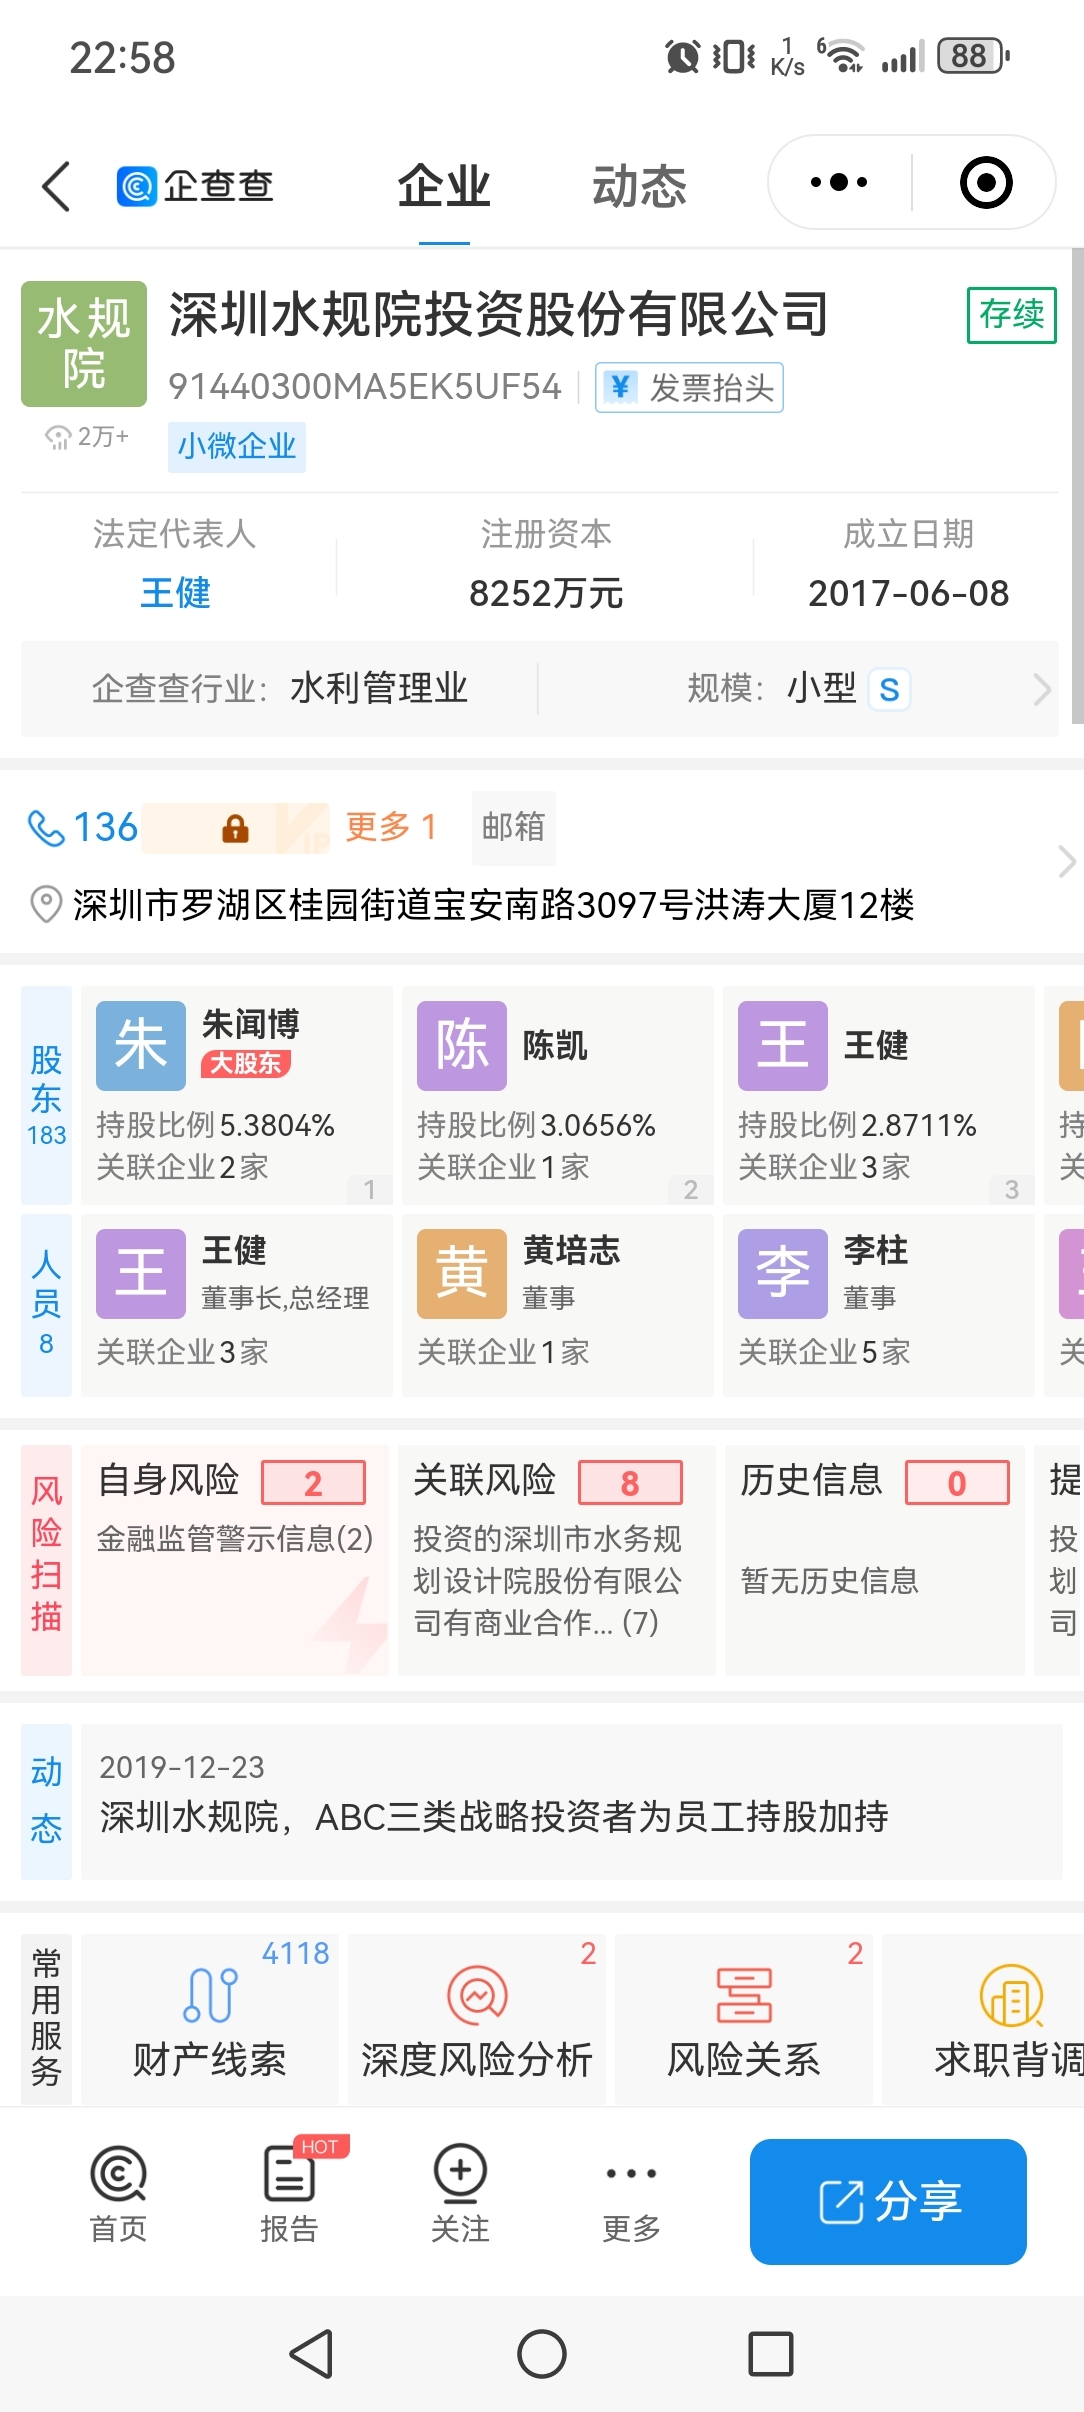Image resolution: width=1084 pixels, height=2412 pixels.
Task: Tap the 存续 status badge
Action: coord(1011,315)
